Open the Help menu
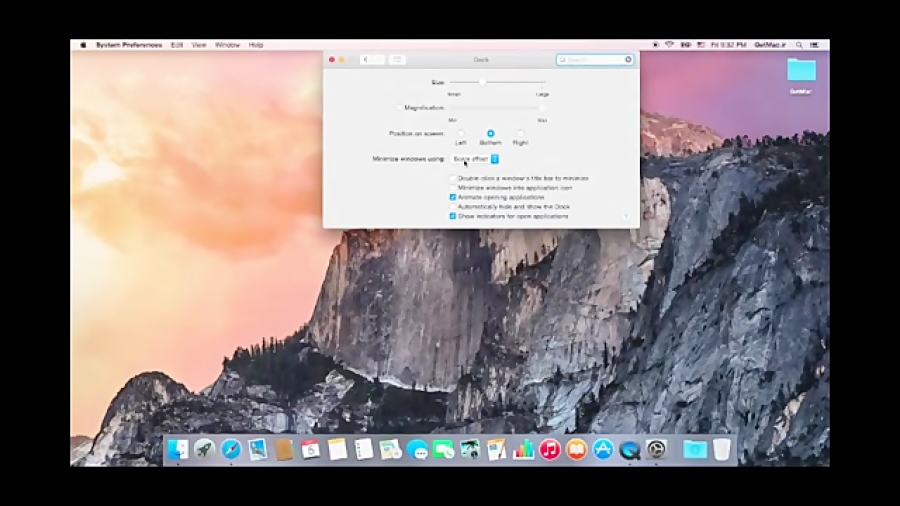 256,45
